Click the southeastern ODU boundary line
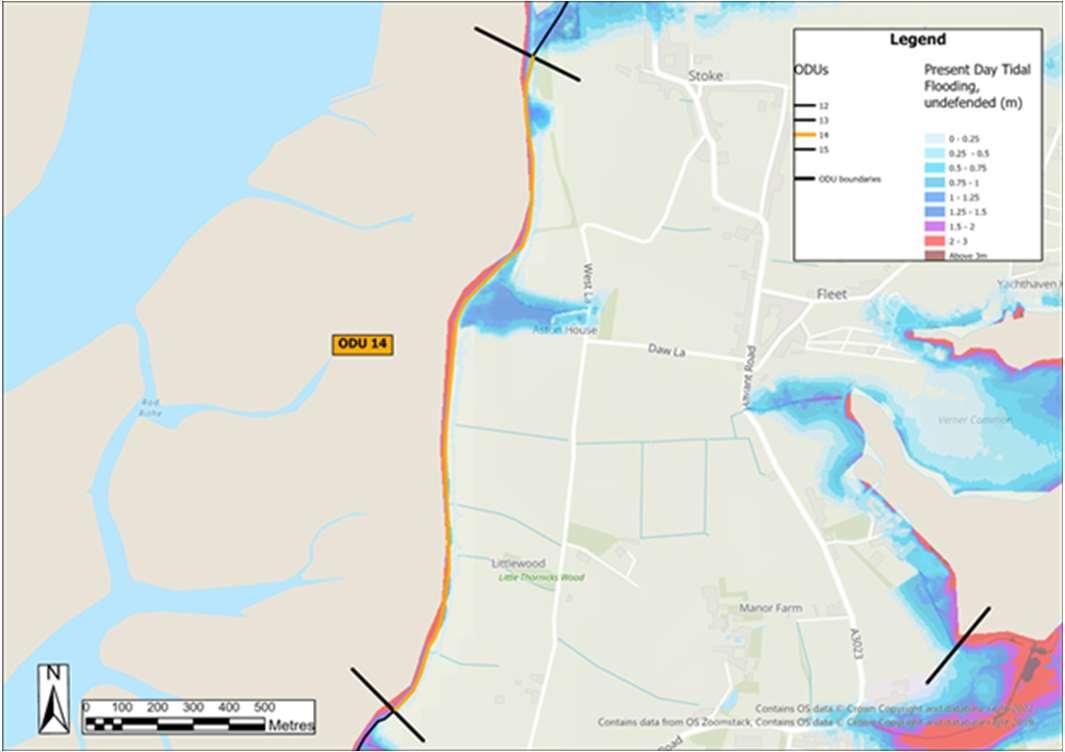The image size is (1065, 752). click(958, 645)
